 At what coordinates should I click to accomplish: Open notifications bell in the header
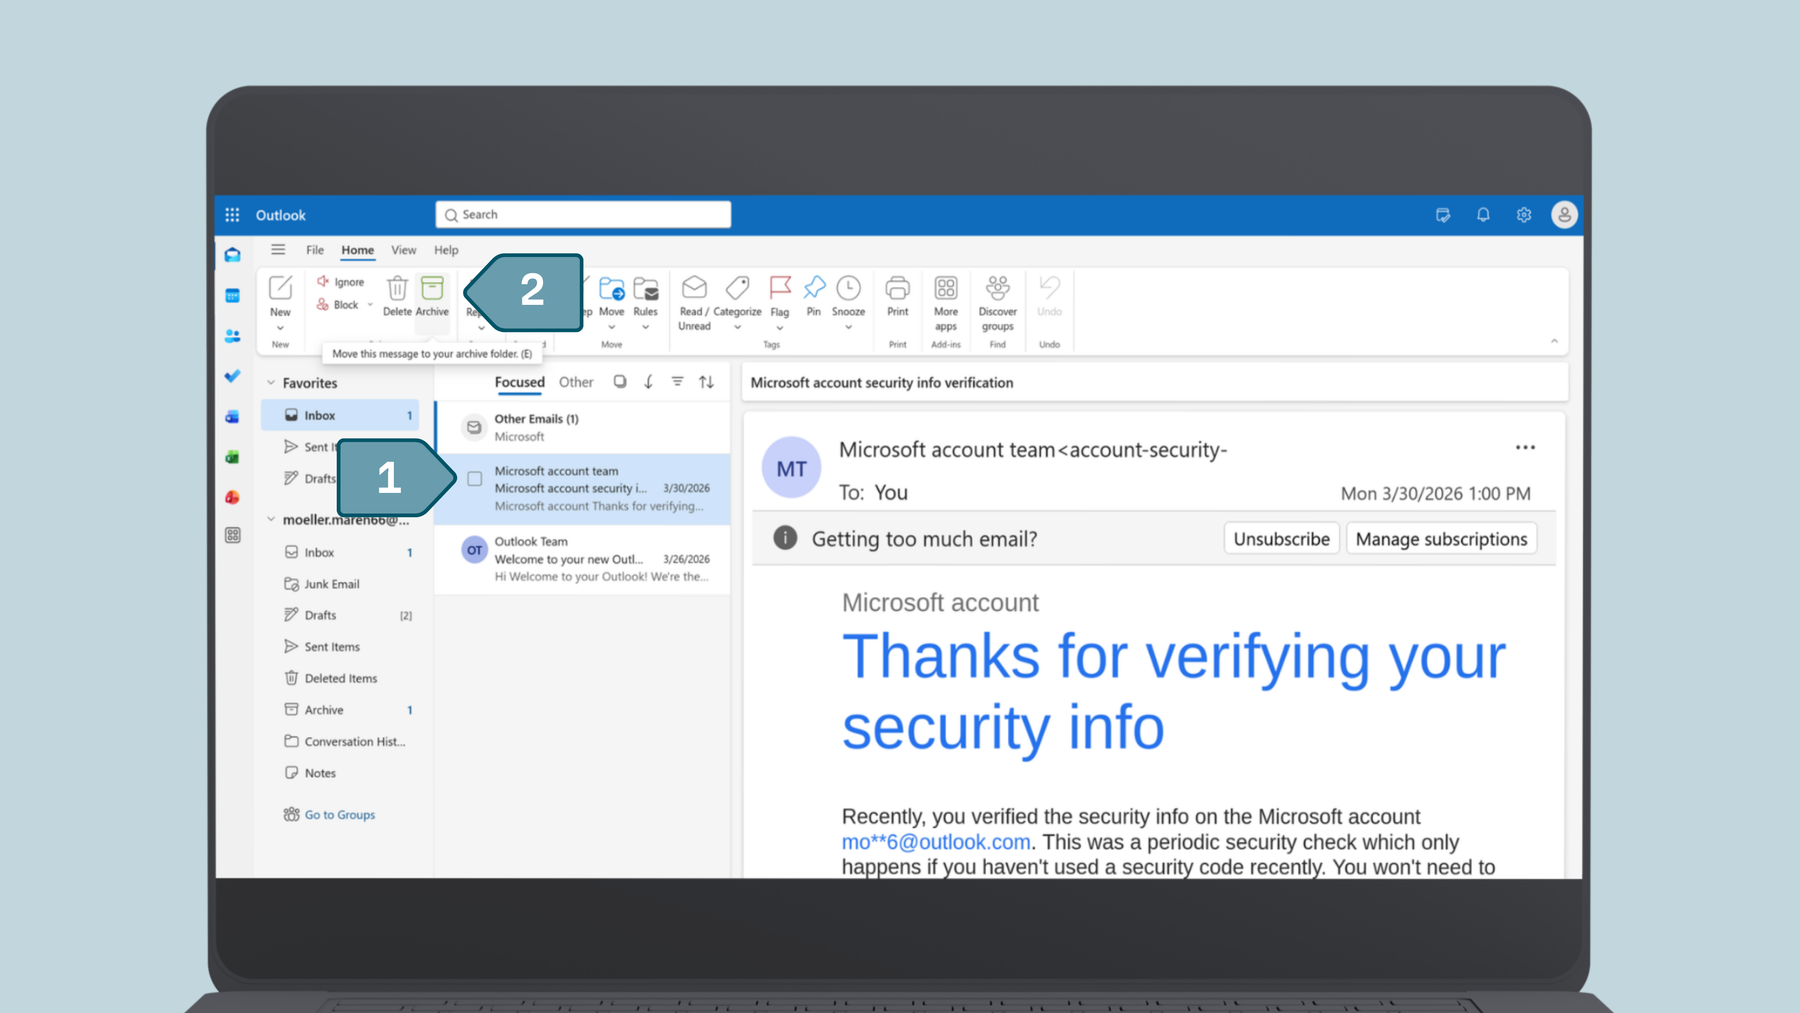coord(1483,215)
